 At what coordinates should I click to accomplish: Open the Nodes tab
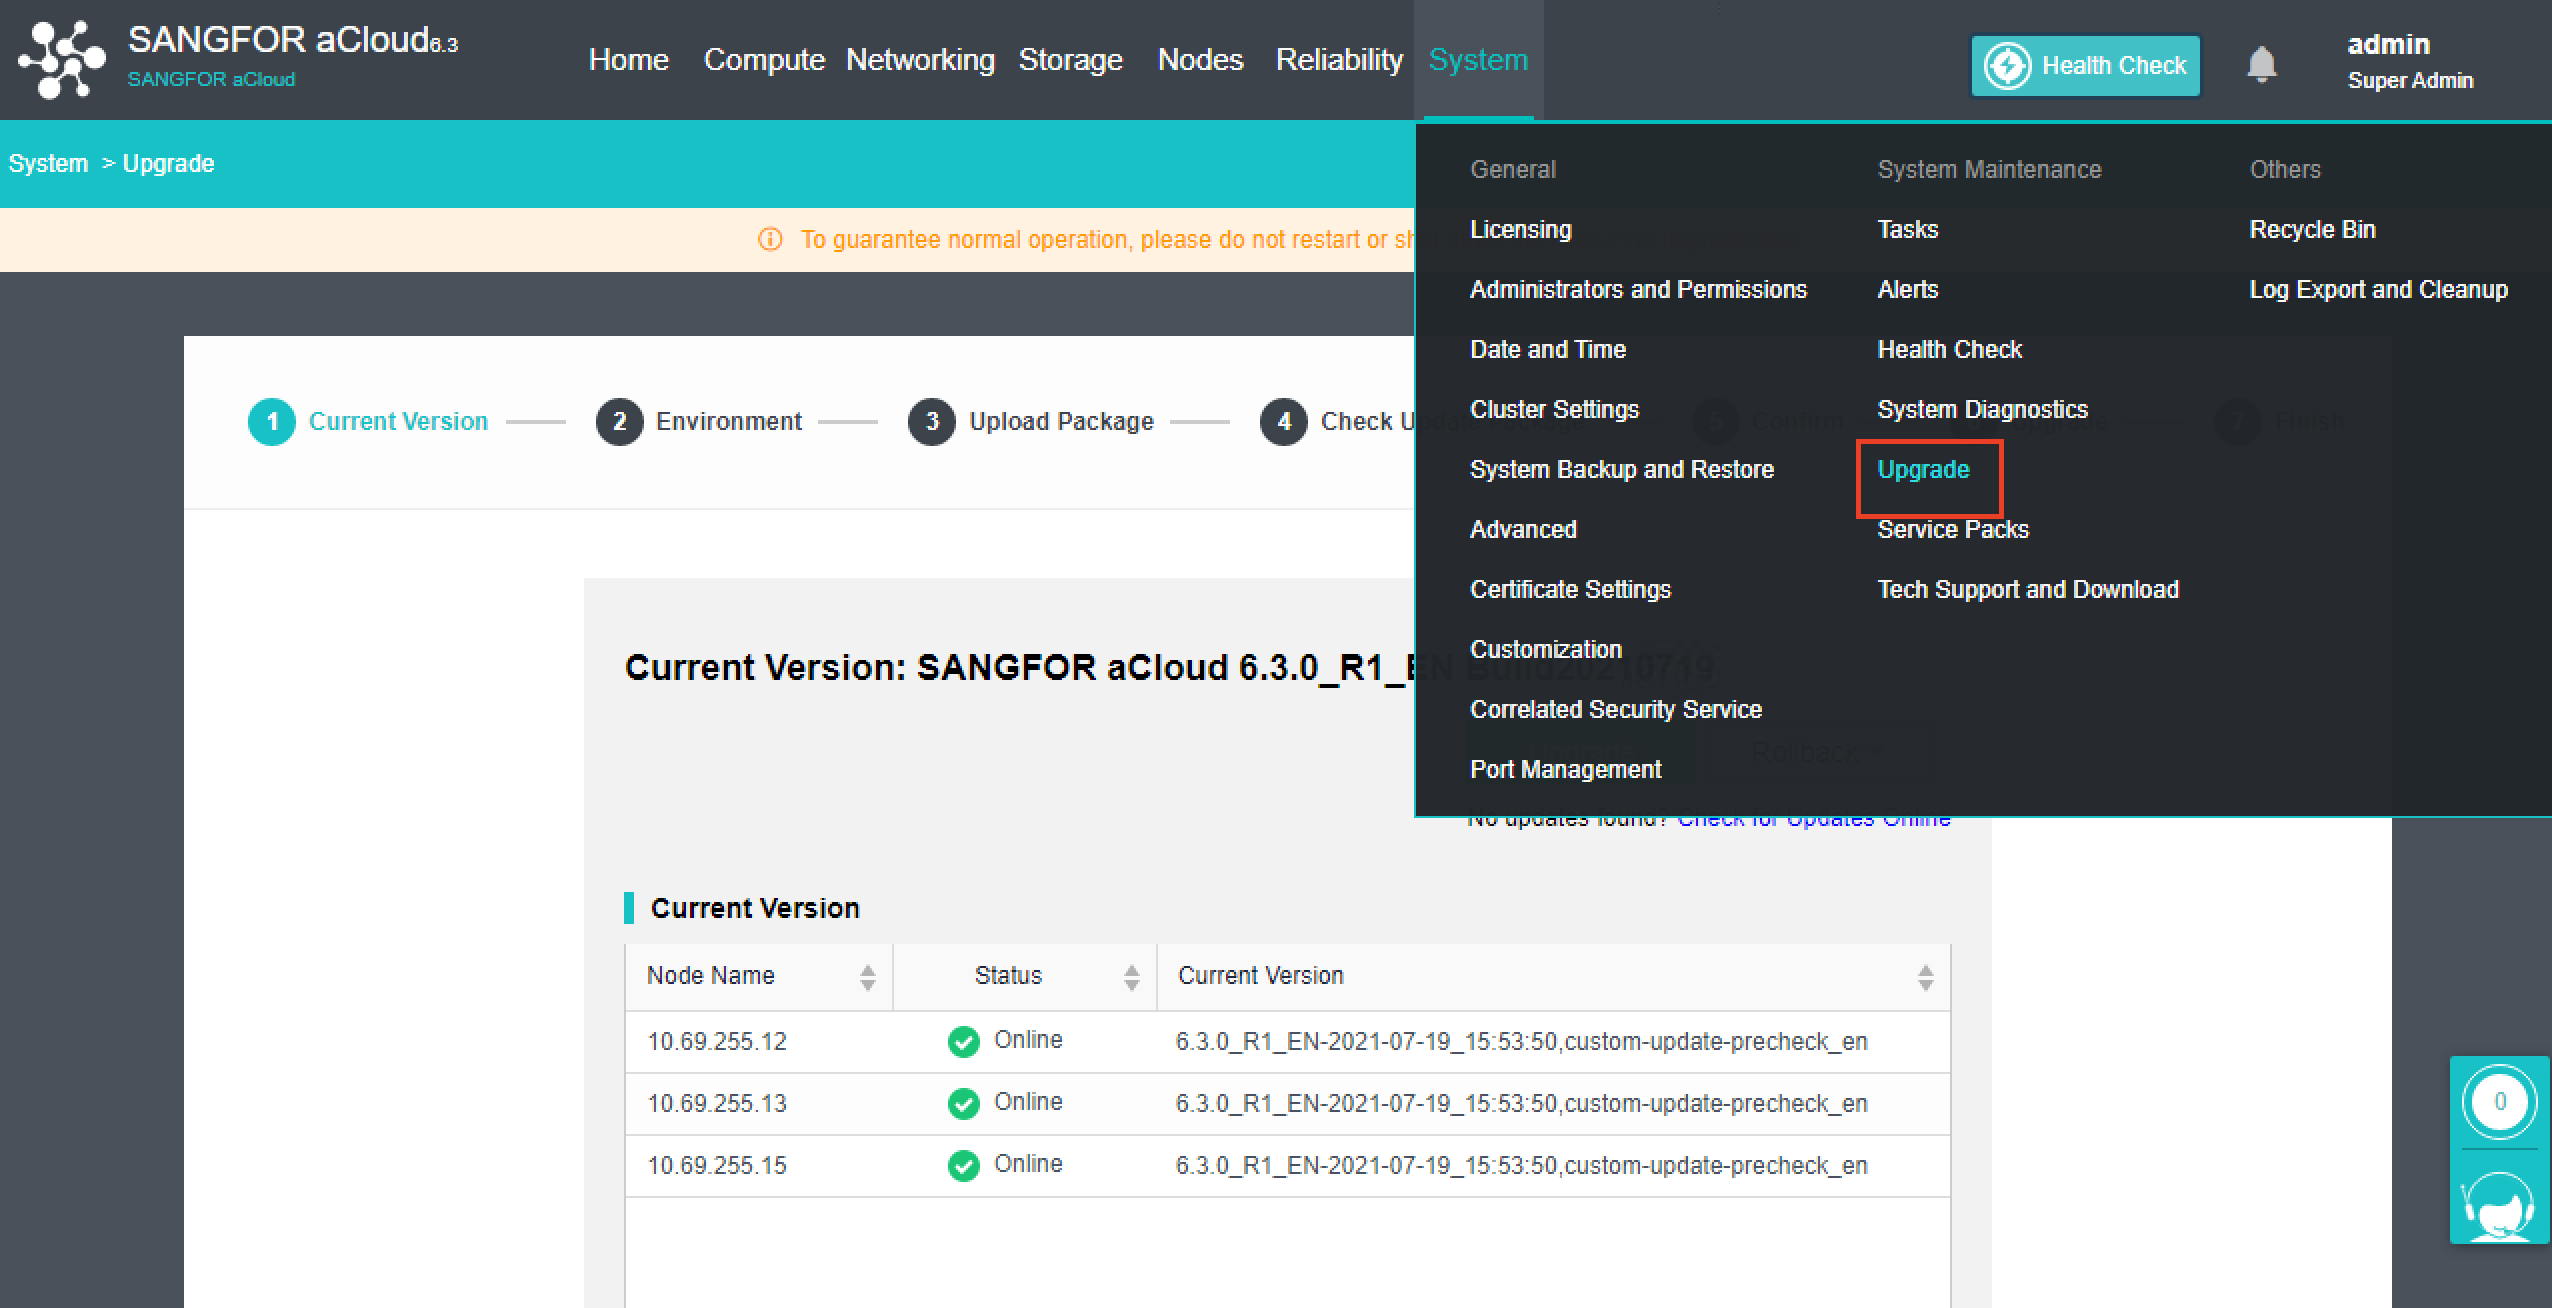coord(1201,60)
